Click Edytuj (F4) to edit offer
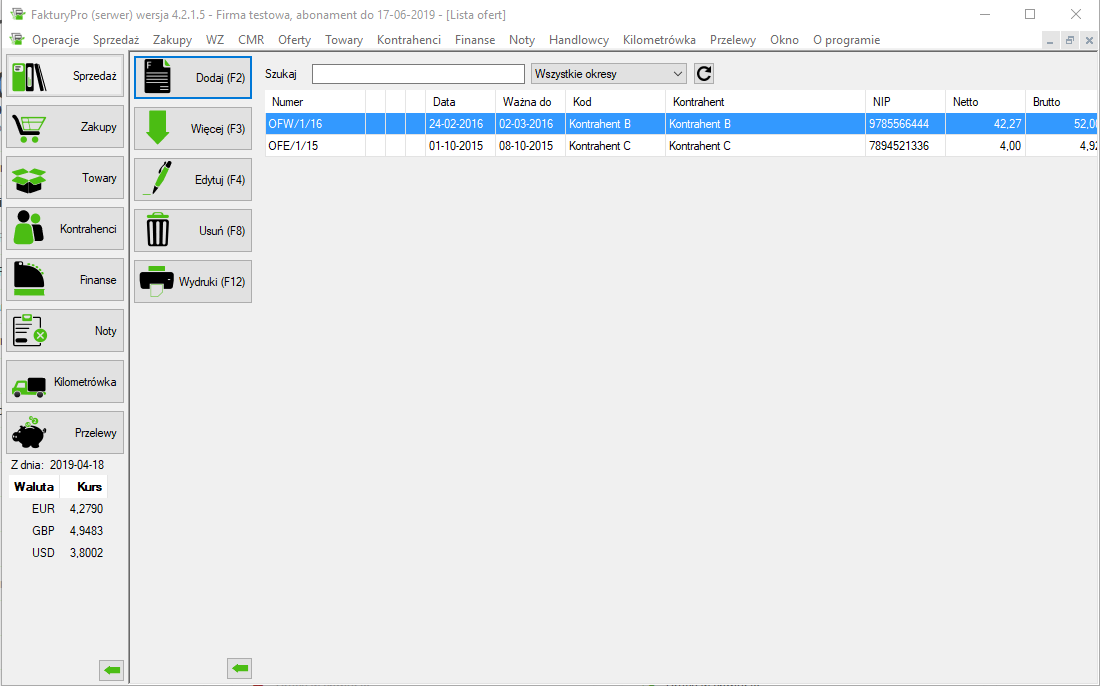The width and height of the screenshot is (1100, 686). click(193, 180)
